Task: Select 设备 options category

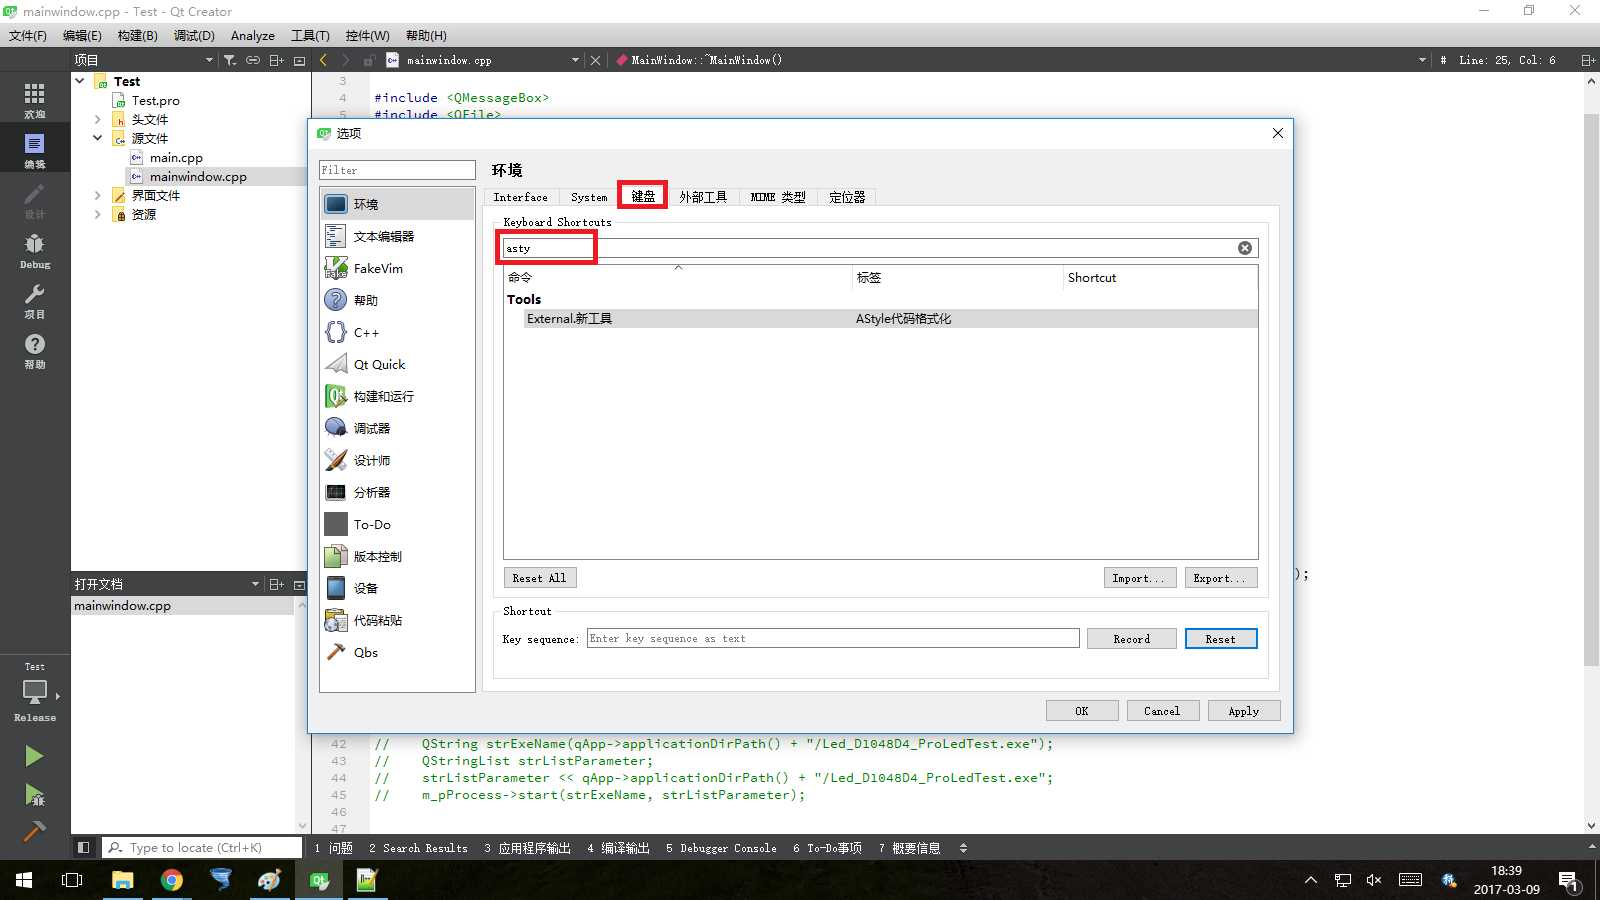Action: coord(397,588)
